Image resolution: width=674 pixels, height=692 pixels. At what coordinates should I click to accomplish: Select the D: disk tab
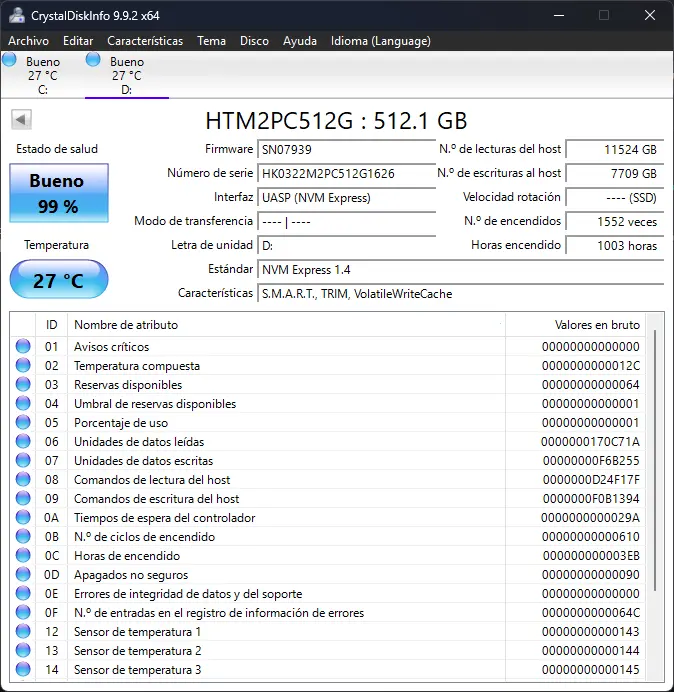click(127, 75)
